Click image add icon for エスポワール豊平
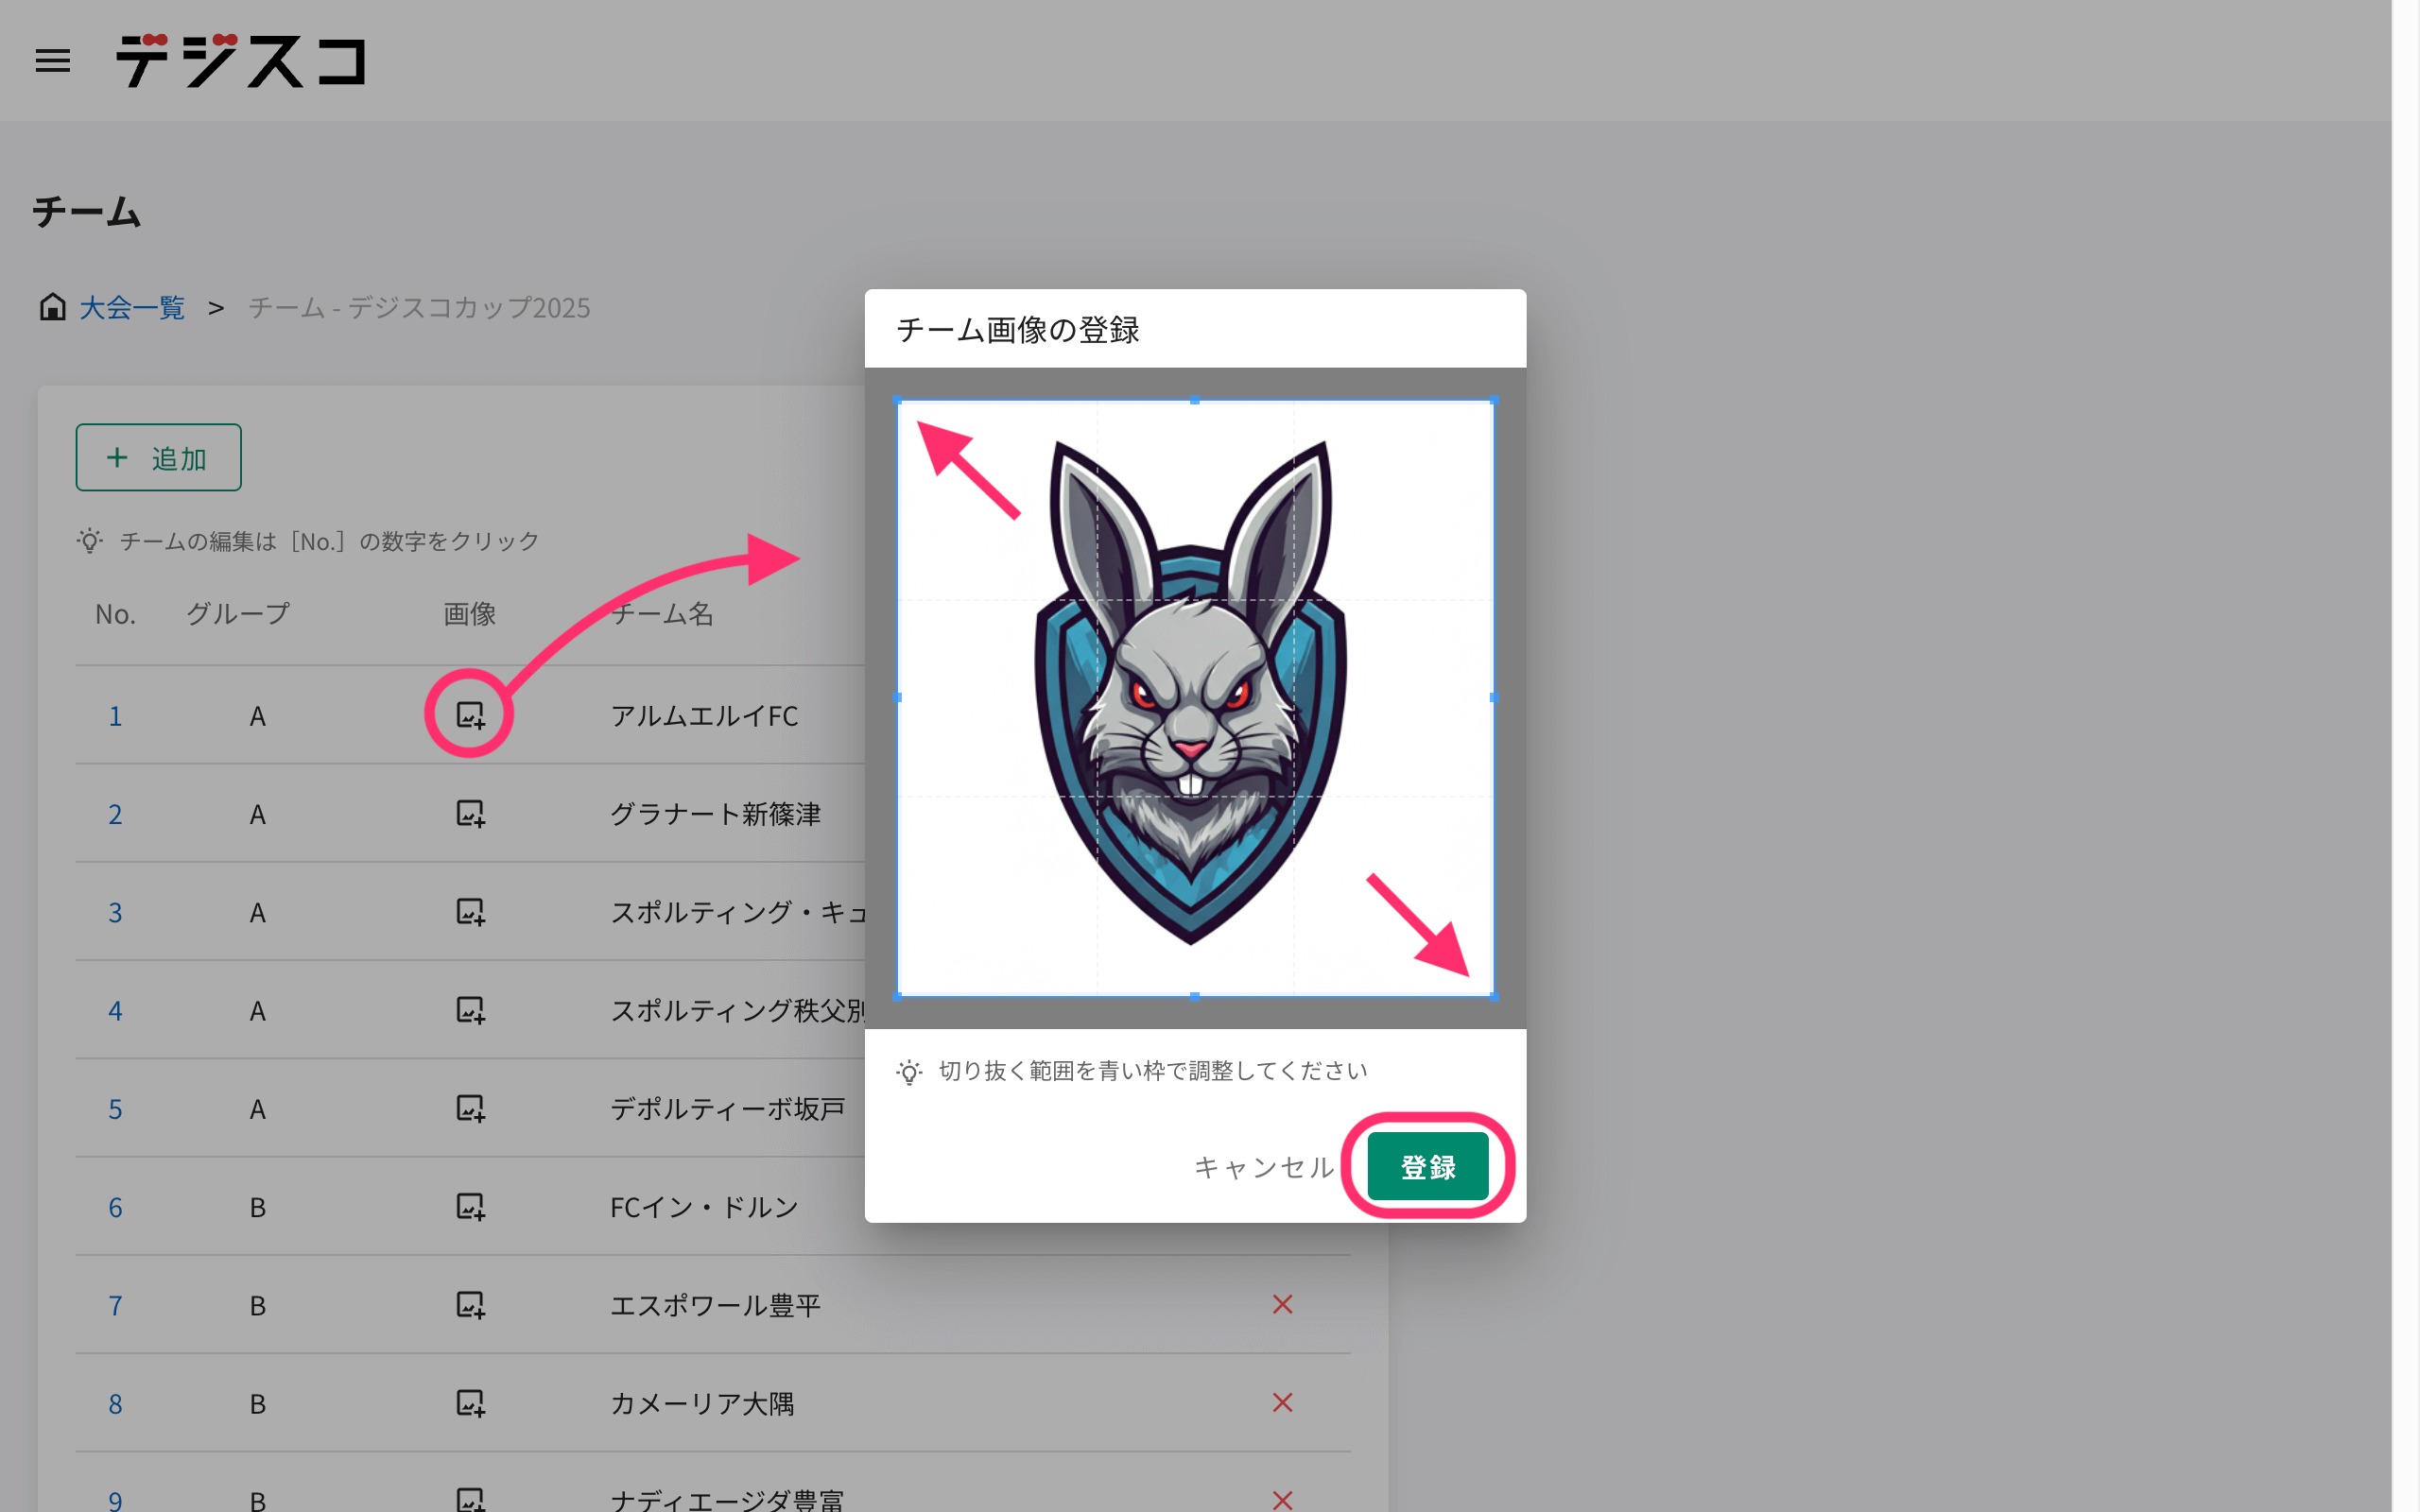2420x1512 pixels. tap(470, 1305)
